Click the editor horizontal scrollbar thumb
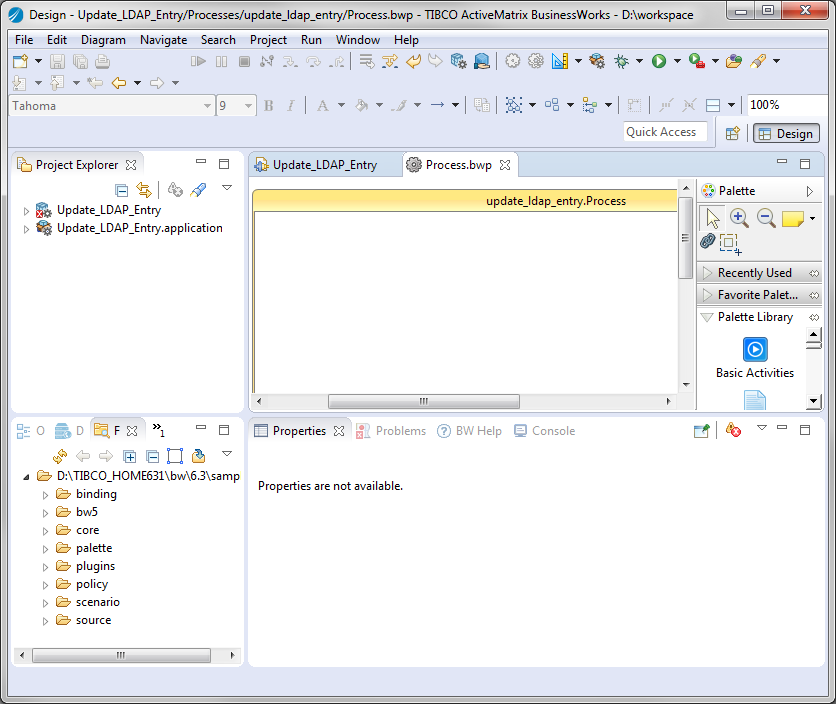836x704 pixels. click(423, 401)
